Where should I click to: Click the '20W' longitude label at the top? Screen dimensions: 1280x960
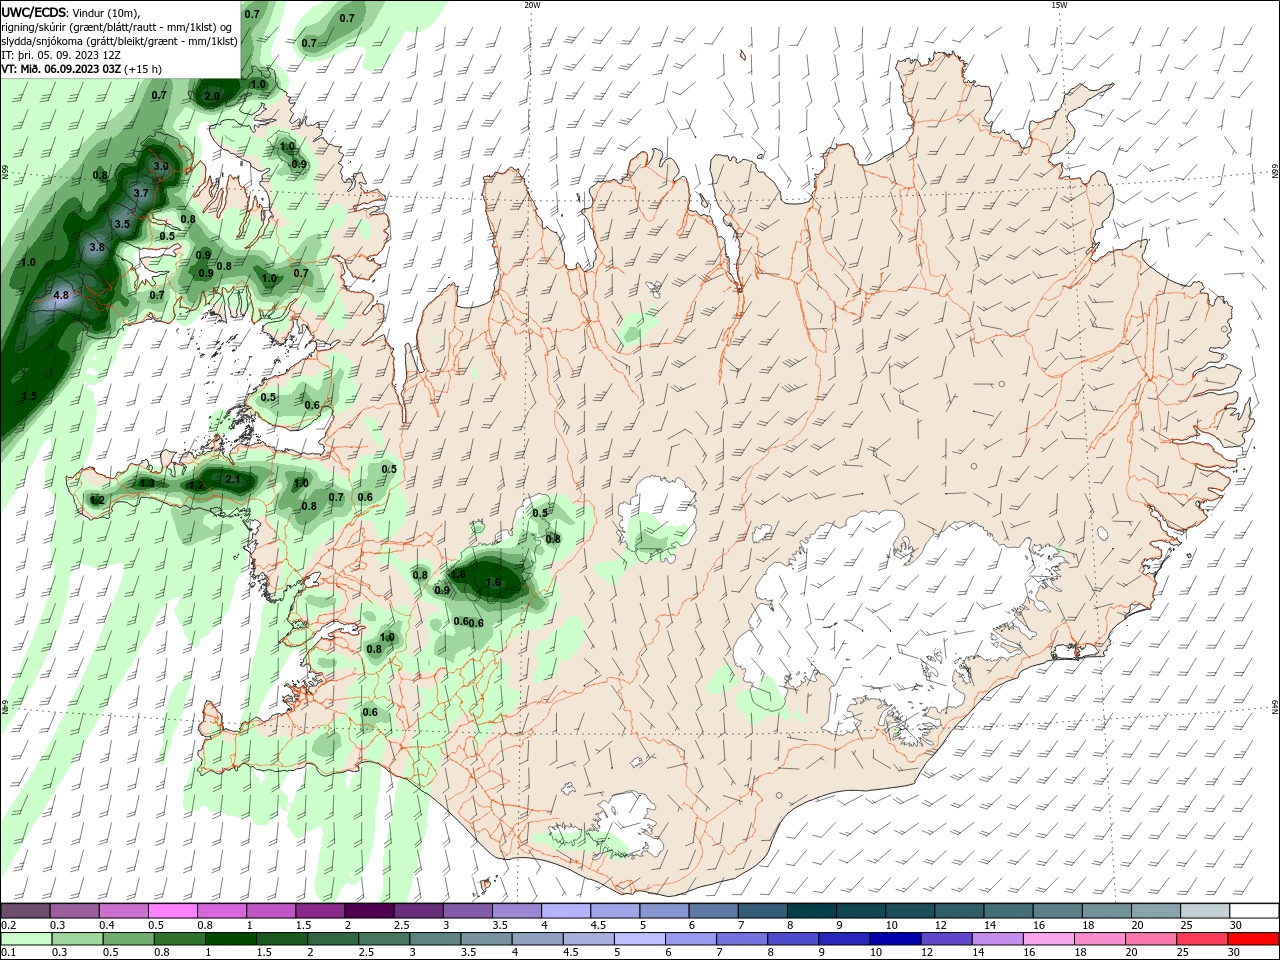pyautogui.click(x=532, y=5)
